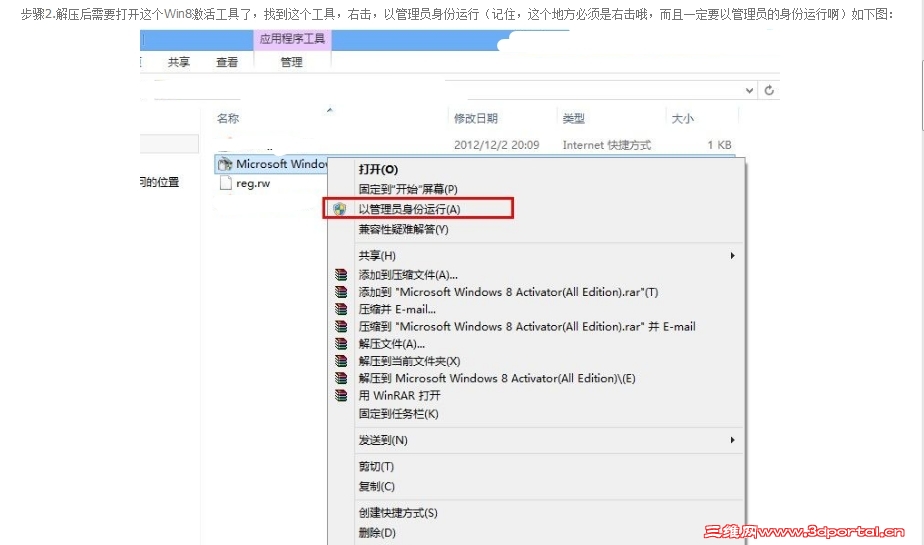Expand the 共享(H) submenu arrow
The height and width of the screenshot is (545, 924).
(x=732, y=256)
